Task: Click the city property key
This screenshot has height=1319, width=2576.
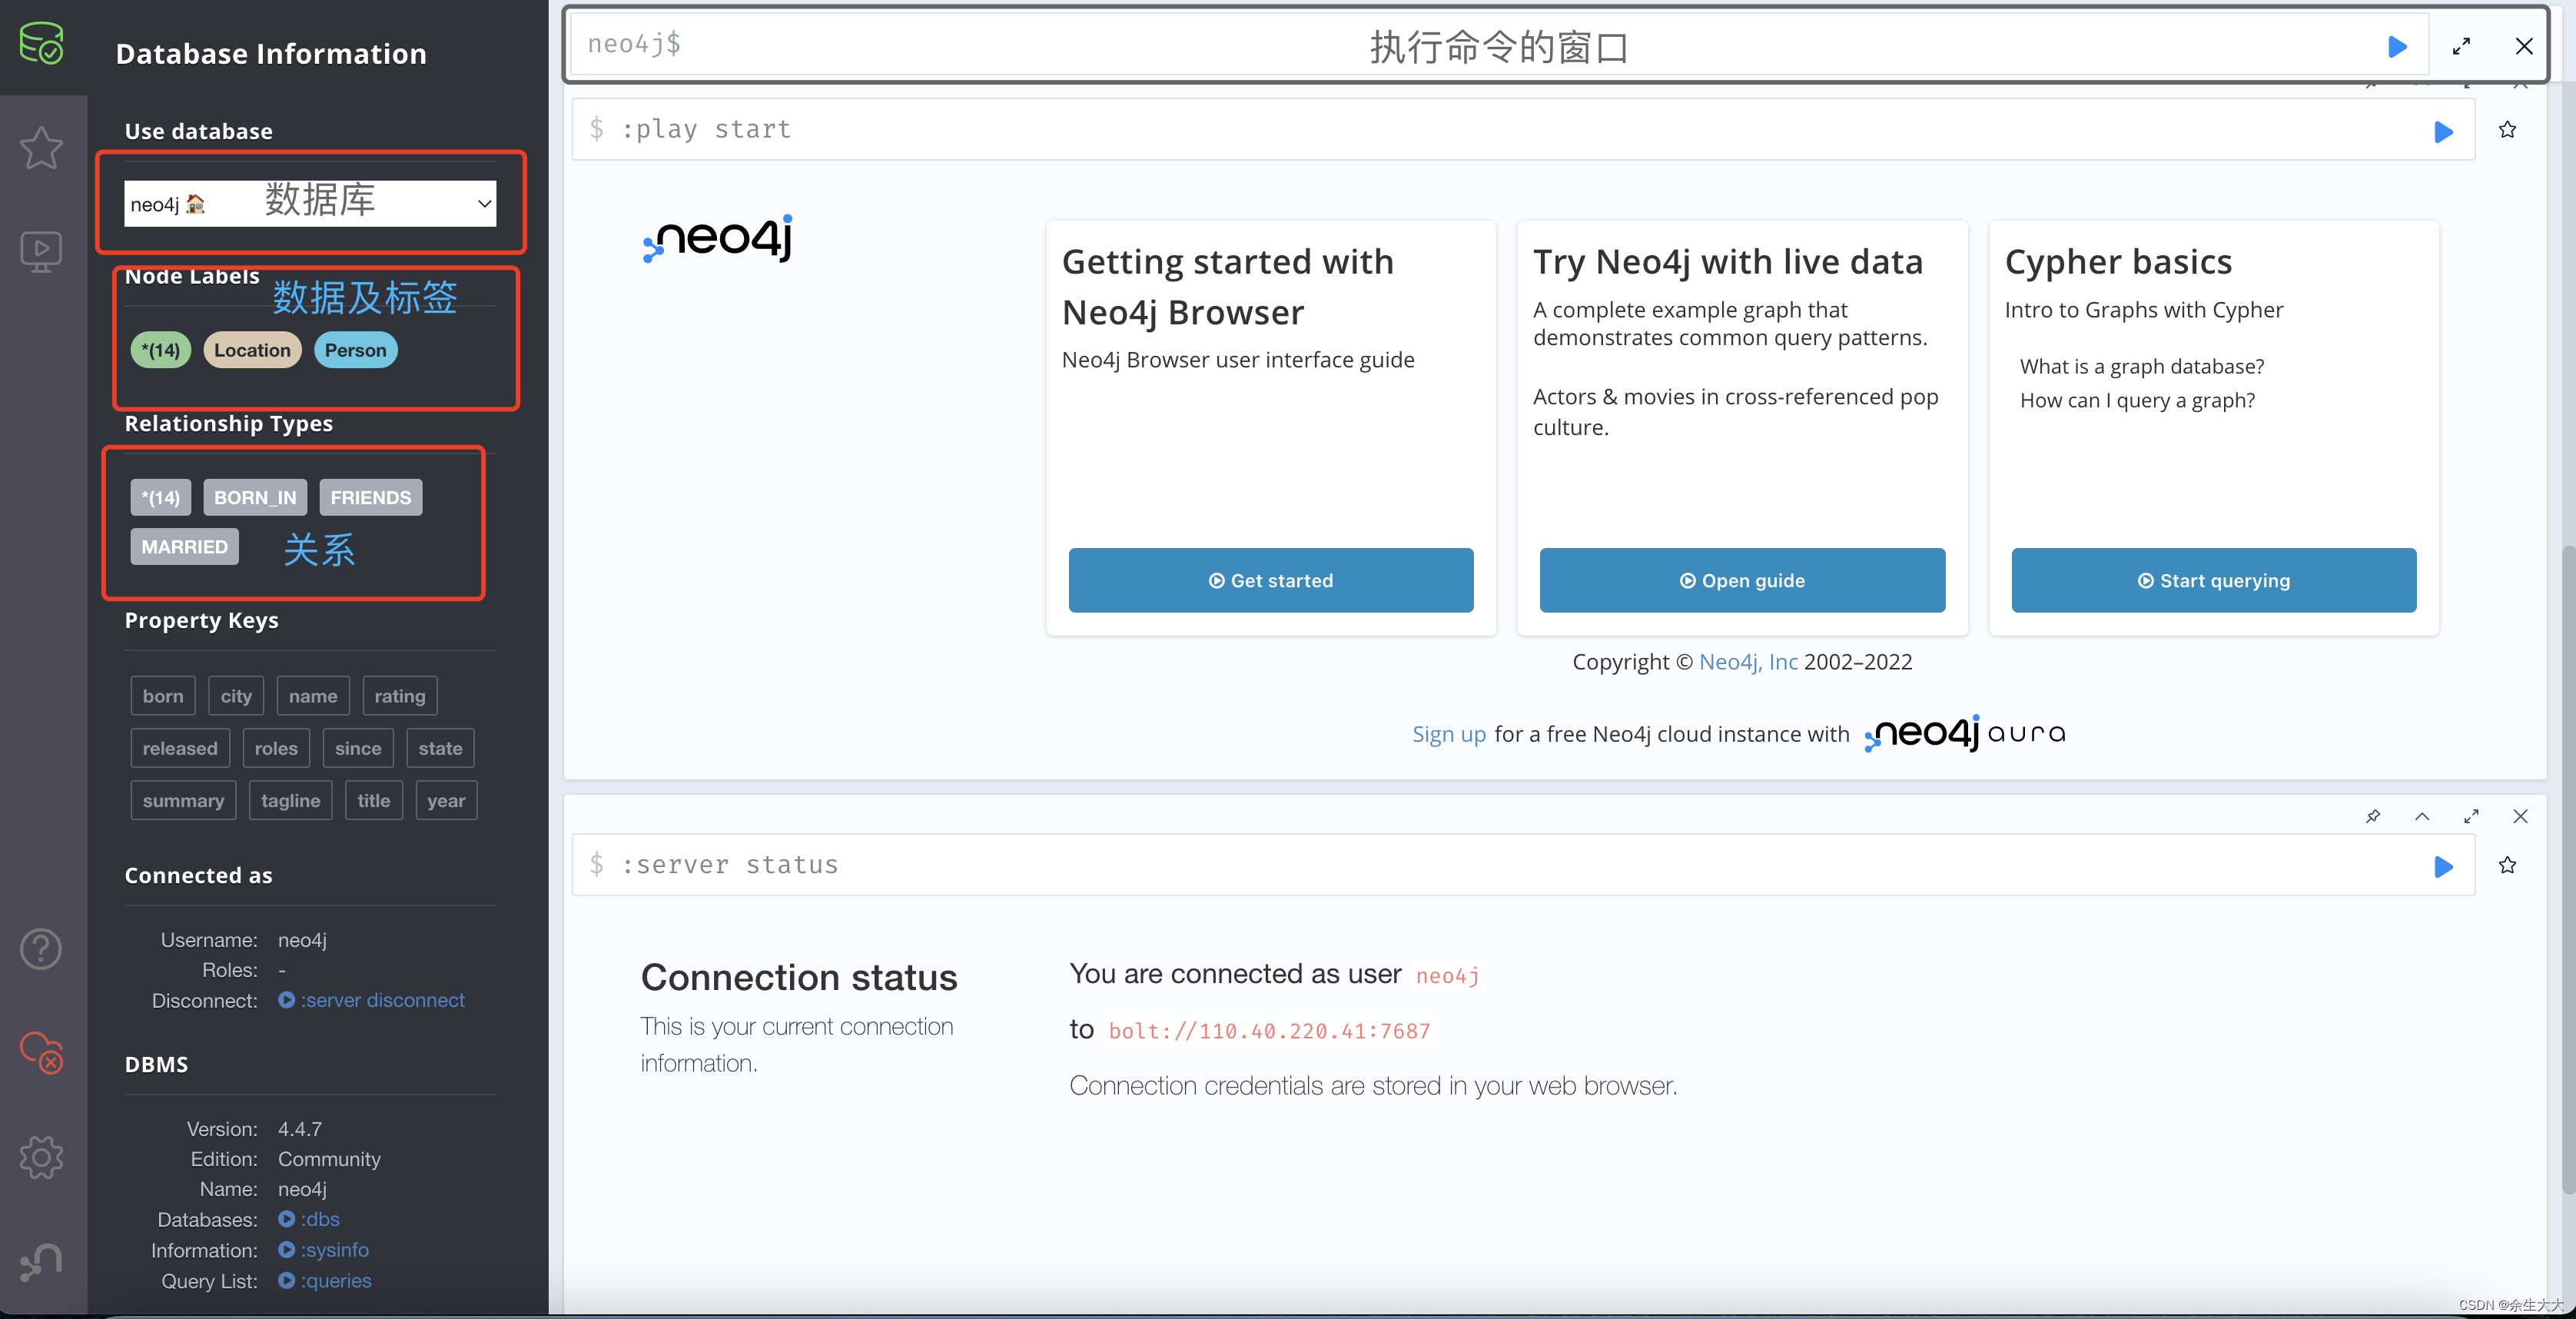Action: (x=236, y=696)
